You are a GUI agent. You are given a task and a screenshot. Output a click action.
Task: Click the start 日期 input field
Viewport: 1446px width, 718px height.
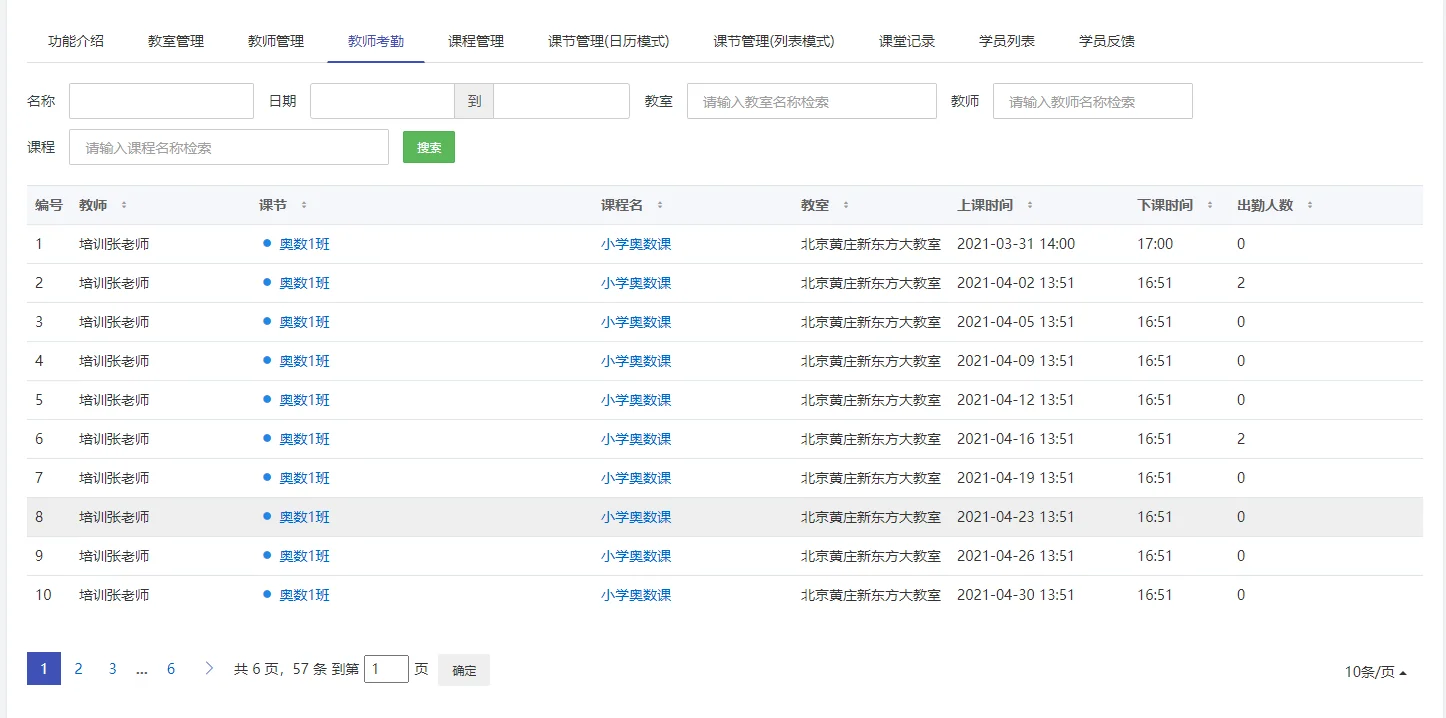382,101
